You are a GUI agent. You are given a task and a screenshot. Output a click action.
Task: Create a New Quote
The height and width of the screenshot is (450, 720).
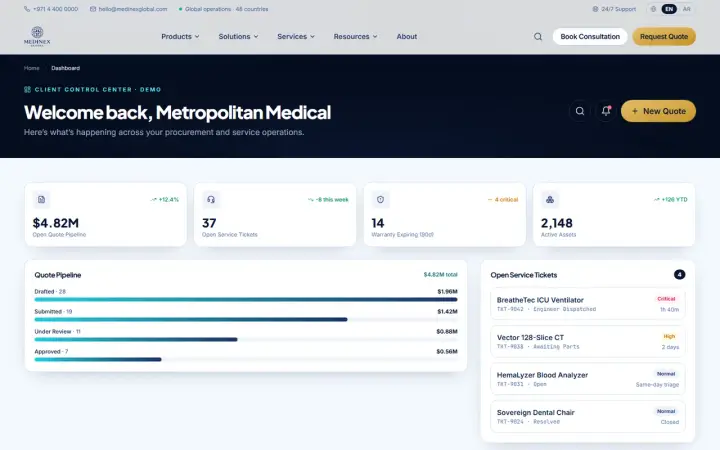point(658,111)
